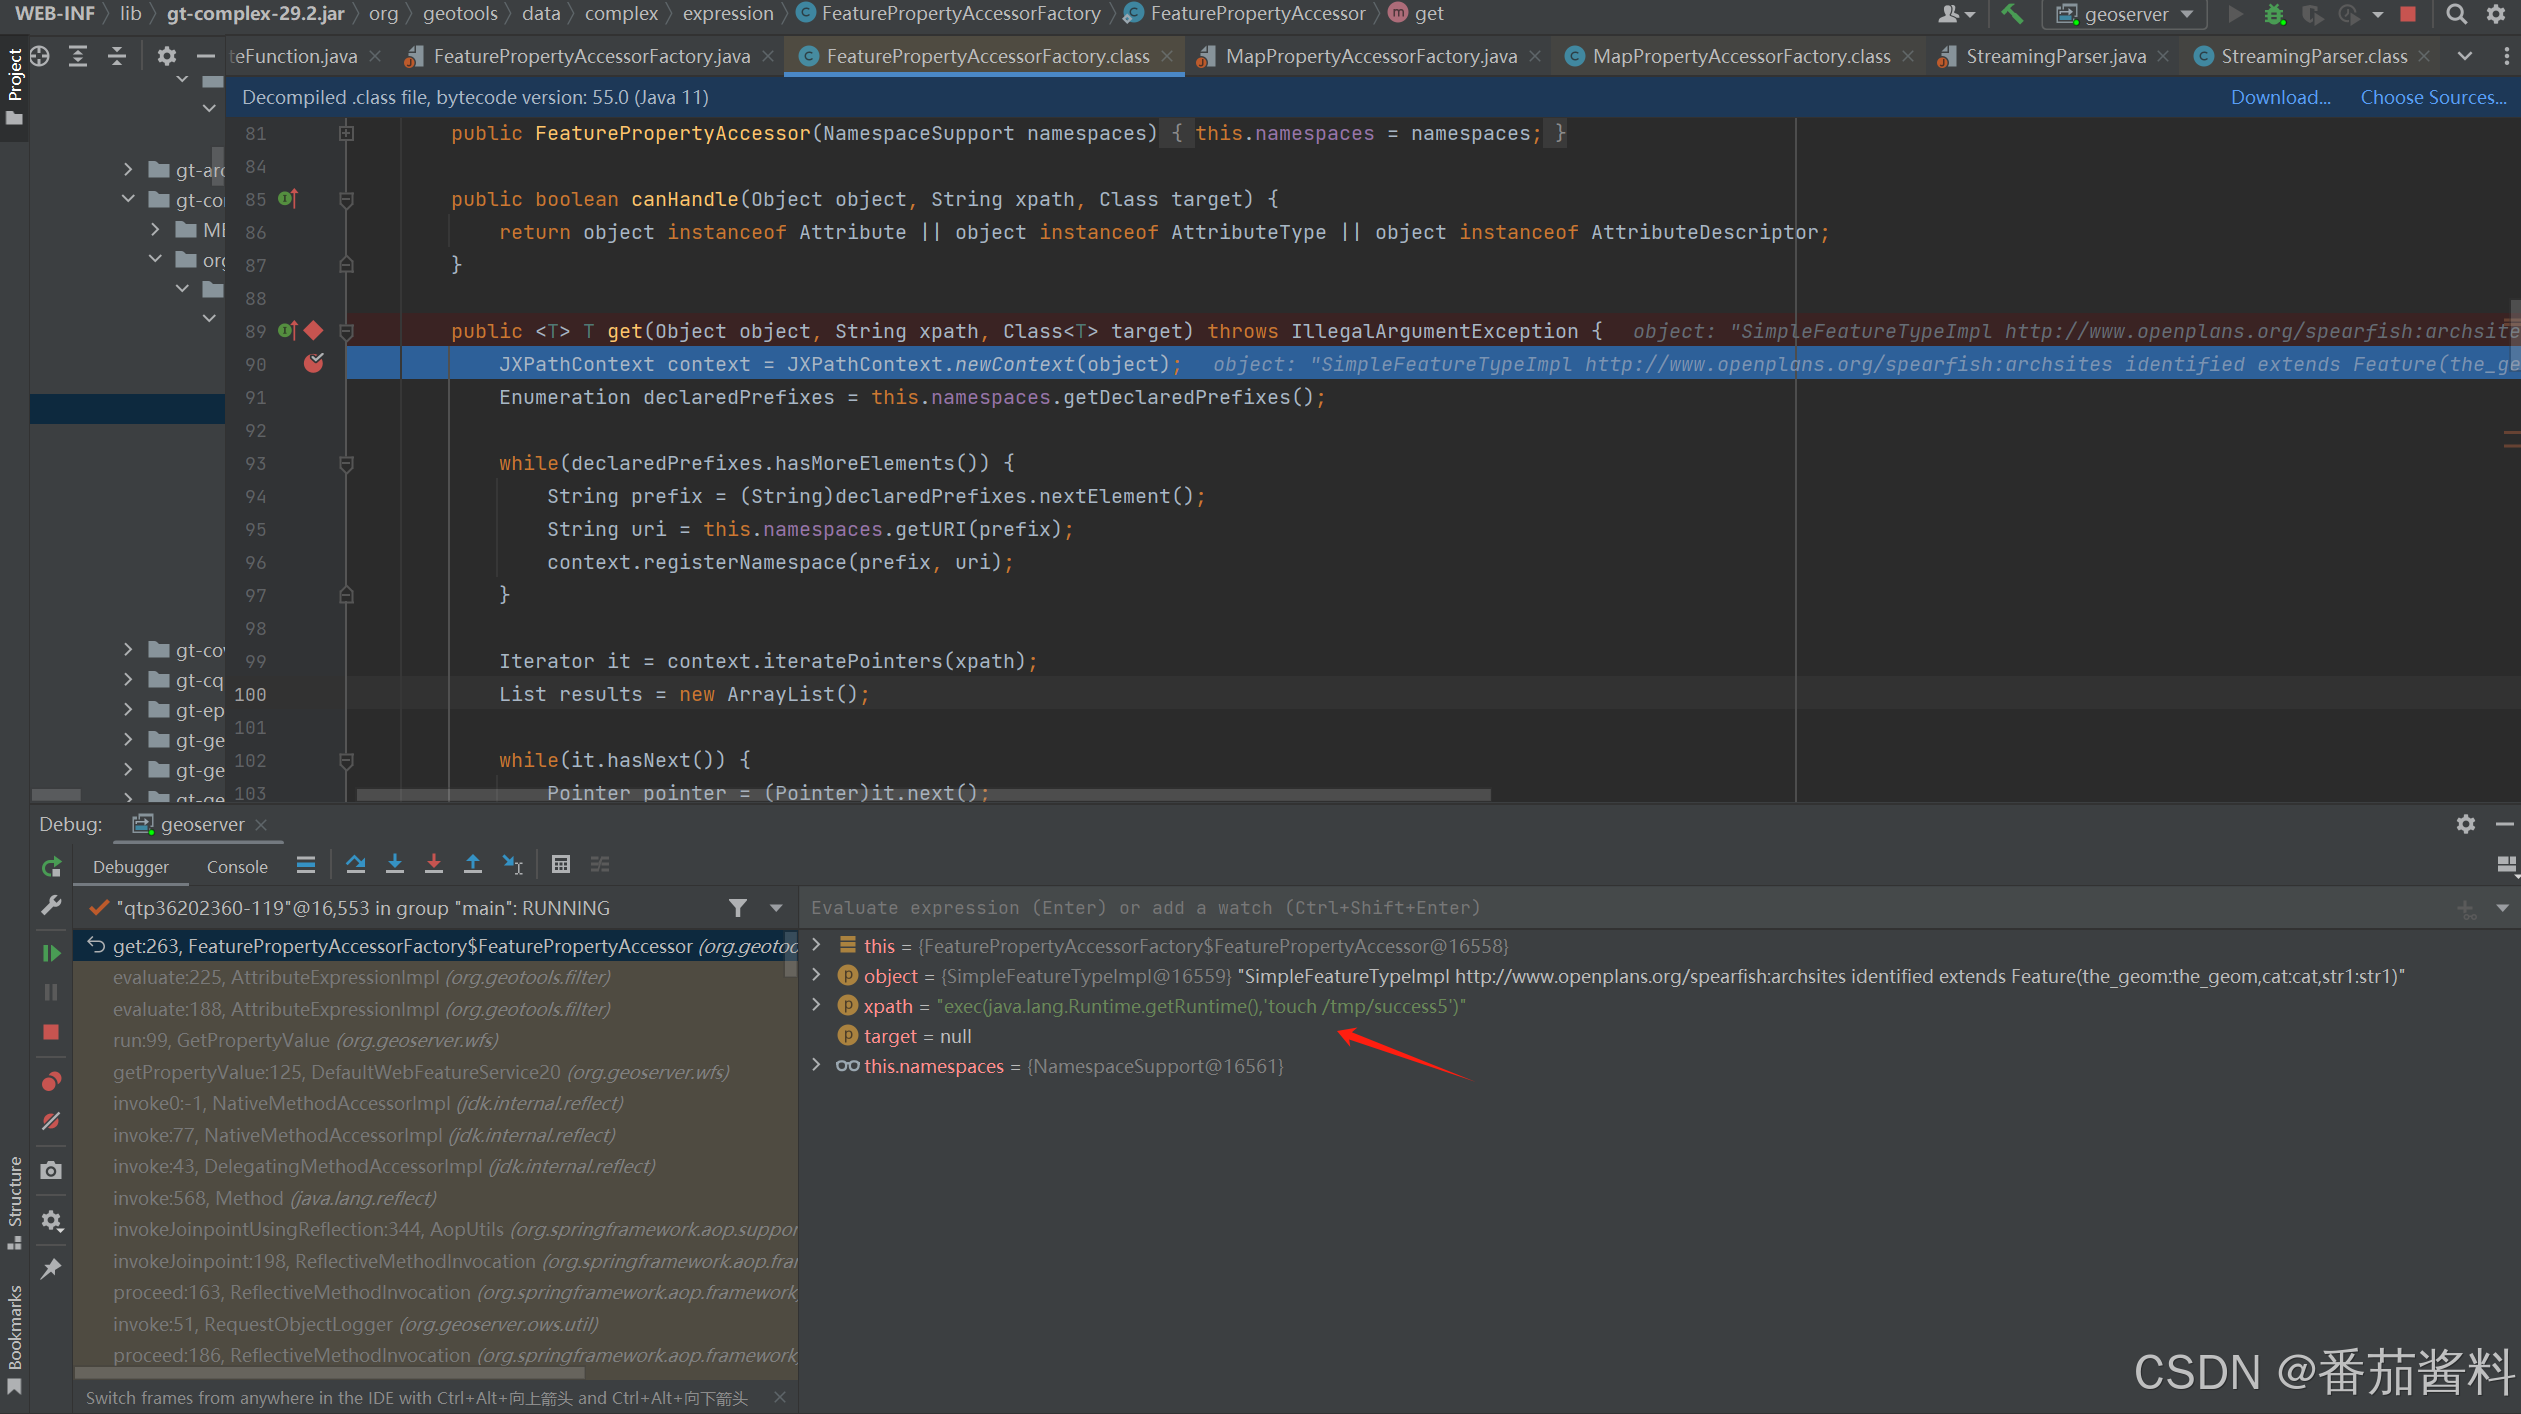This screenshot has height=1414, width=2521.
Task: Select Debugger tab in Debug panel
Action: click(131, 867)
